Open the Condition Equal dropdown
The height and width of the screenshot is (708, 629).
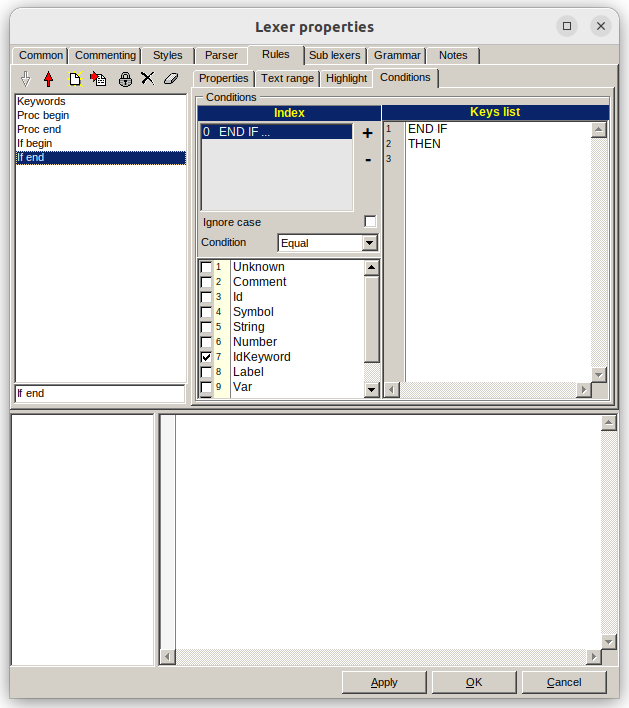point(369,243)
